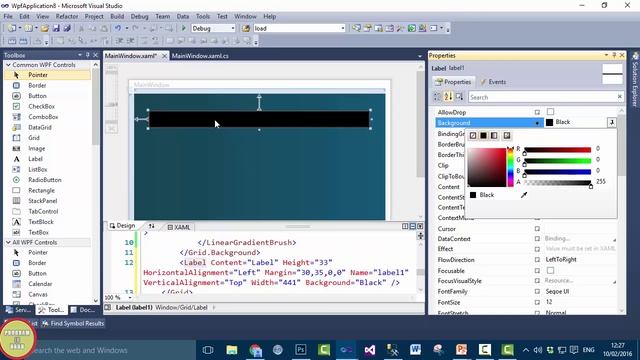Image resolution: width=640 pixels, height=360 pixels.
Task: Clear the Properties search box
Action: click(620, 97)
